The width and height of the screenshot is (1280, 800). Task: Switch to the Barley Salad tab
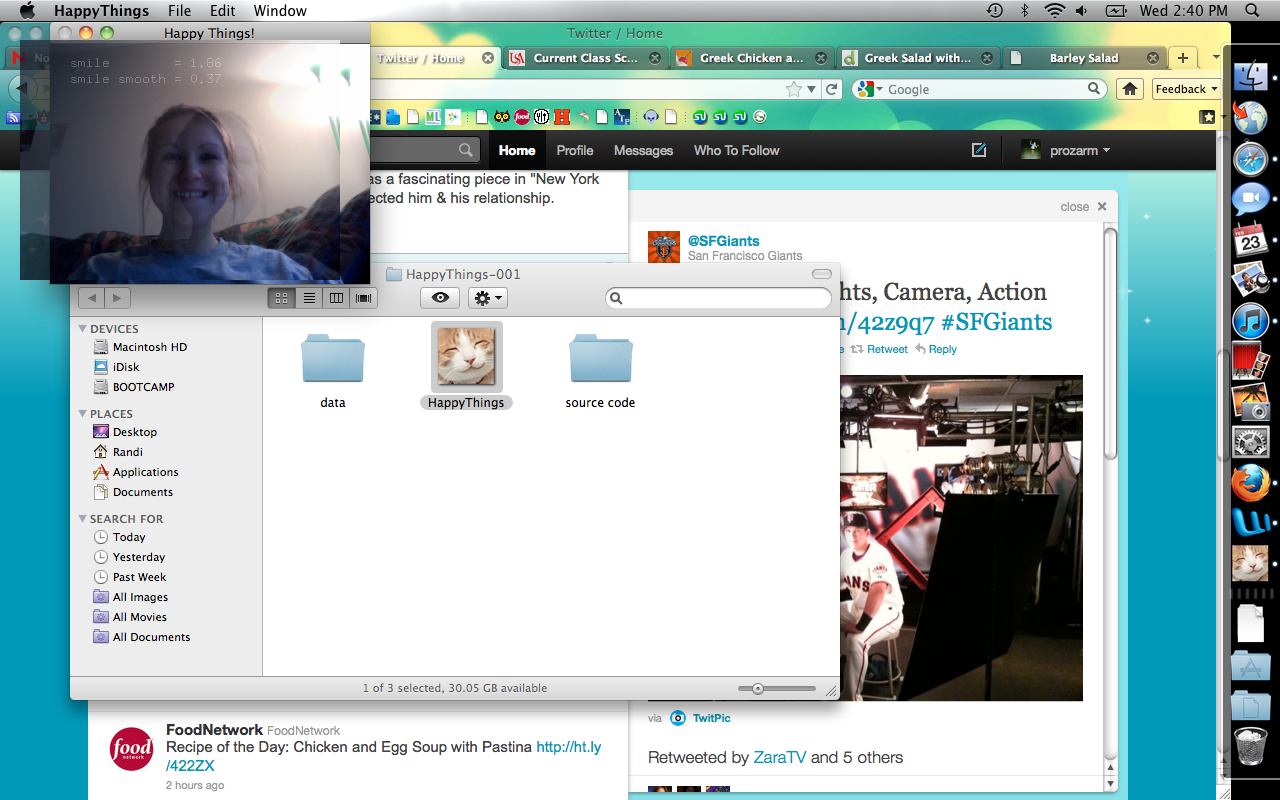[1083, 58]
